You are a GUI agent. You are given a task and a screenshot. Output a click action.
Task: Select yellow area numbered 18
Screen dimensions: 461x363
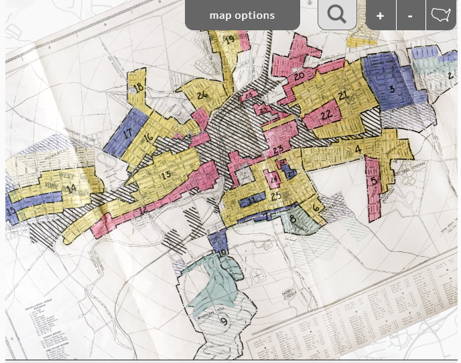point(139,87)
